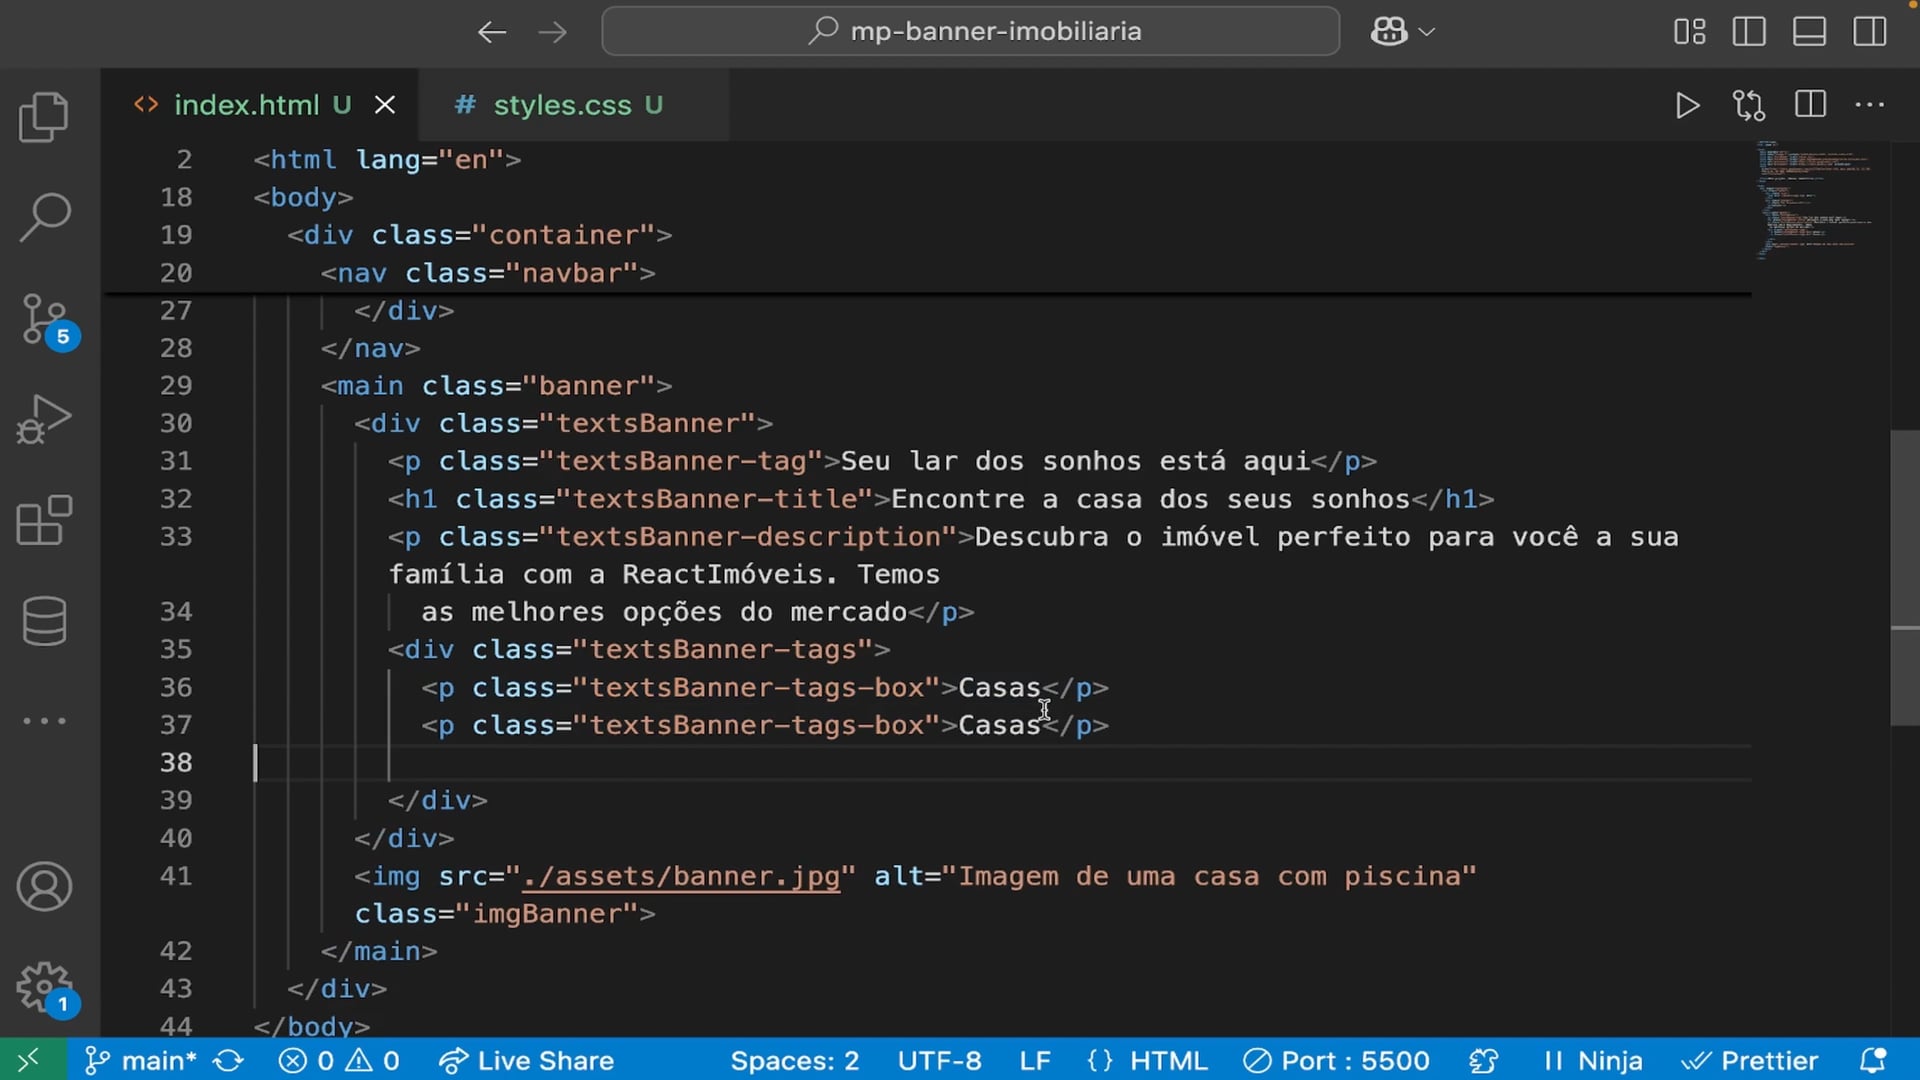Open Source Control with 5 changes

pyautogui.click(x=44, y=319)
